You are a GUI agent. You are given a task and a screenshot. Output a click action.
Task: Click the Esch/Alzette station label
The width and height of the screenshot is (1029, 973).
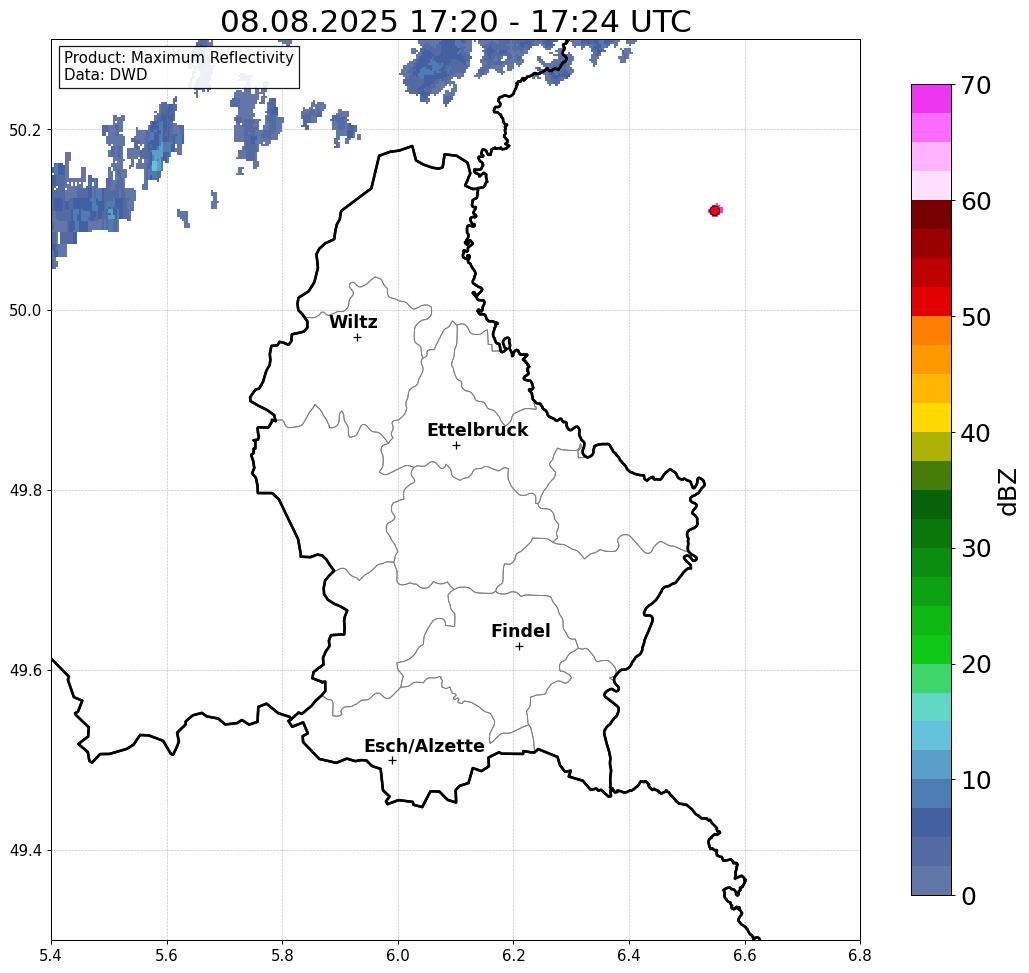pos(424,746)
